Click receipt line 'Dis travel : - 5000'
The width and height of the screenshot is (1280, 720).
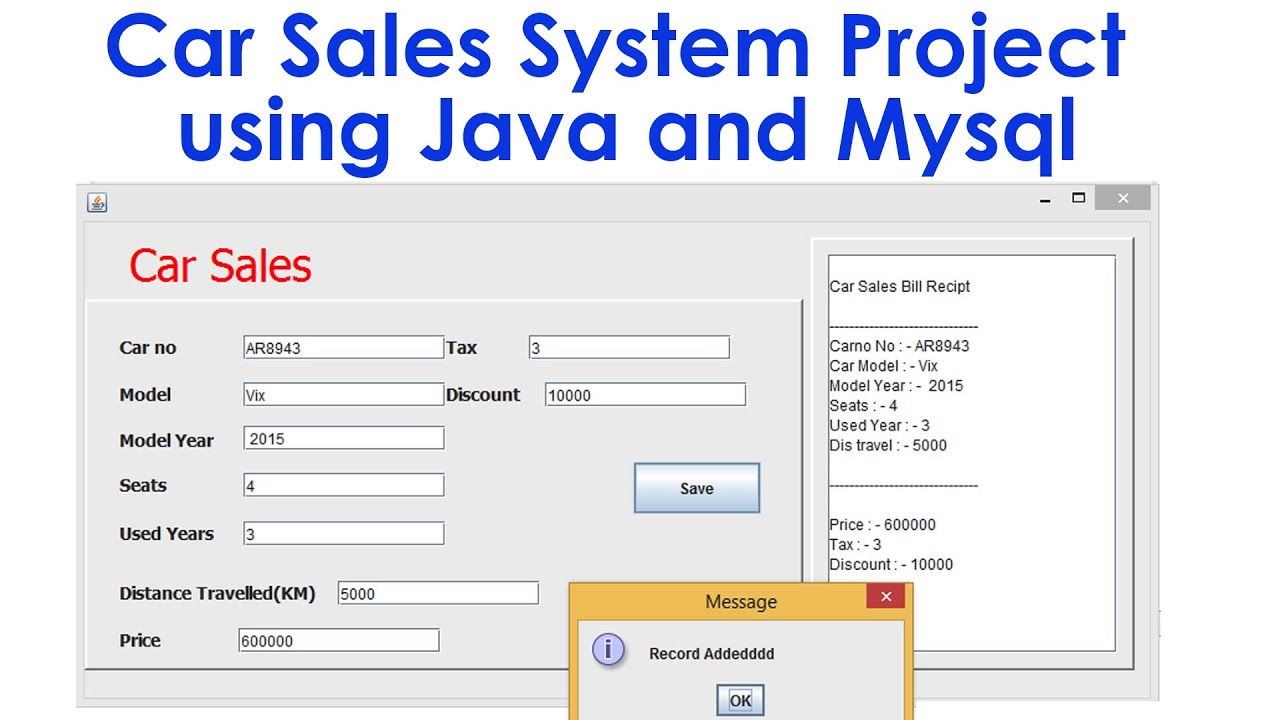pyautogui.click(x=888, y=445)
